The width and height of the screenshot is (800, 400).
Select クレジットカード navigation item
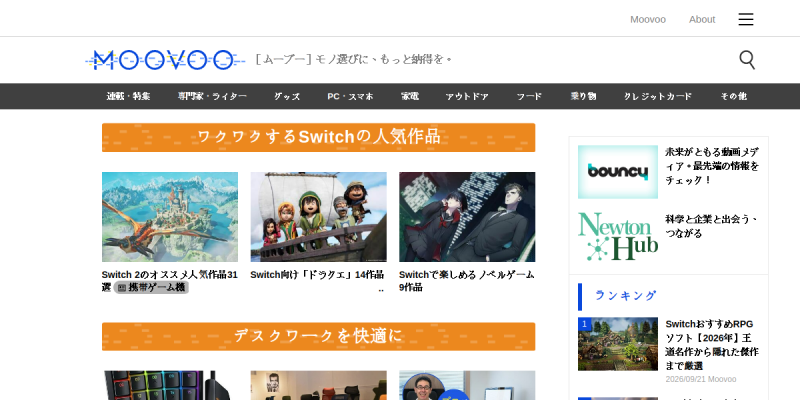[658, 96]
